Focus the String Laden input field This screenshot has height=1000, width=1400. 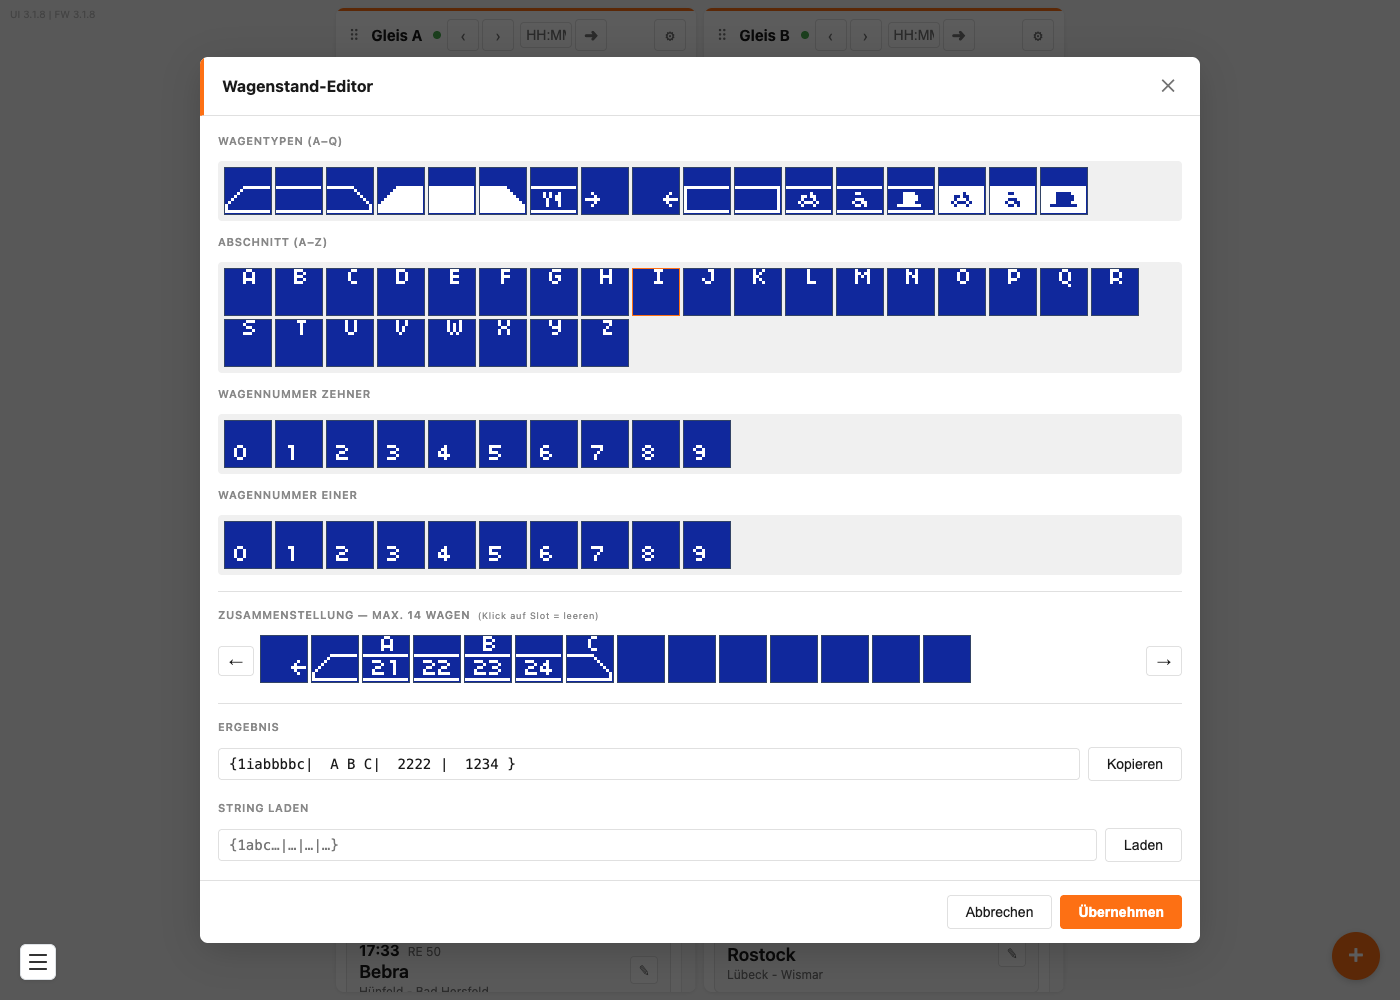[x=657, y=845]
